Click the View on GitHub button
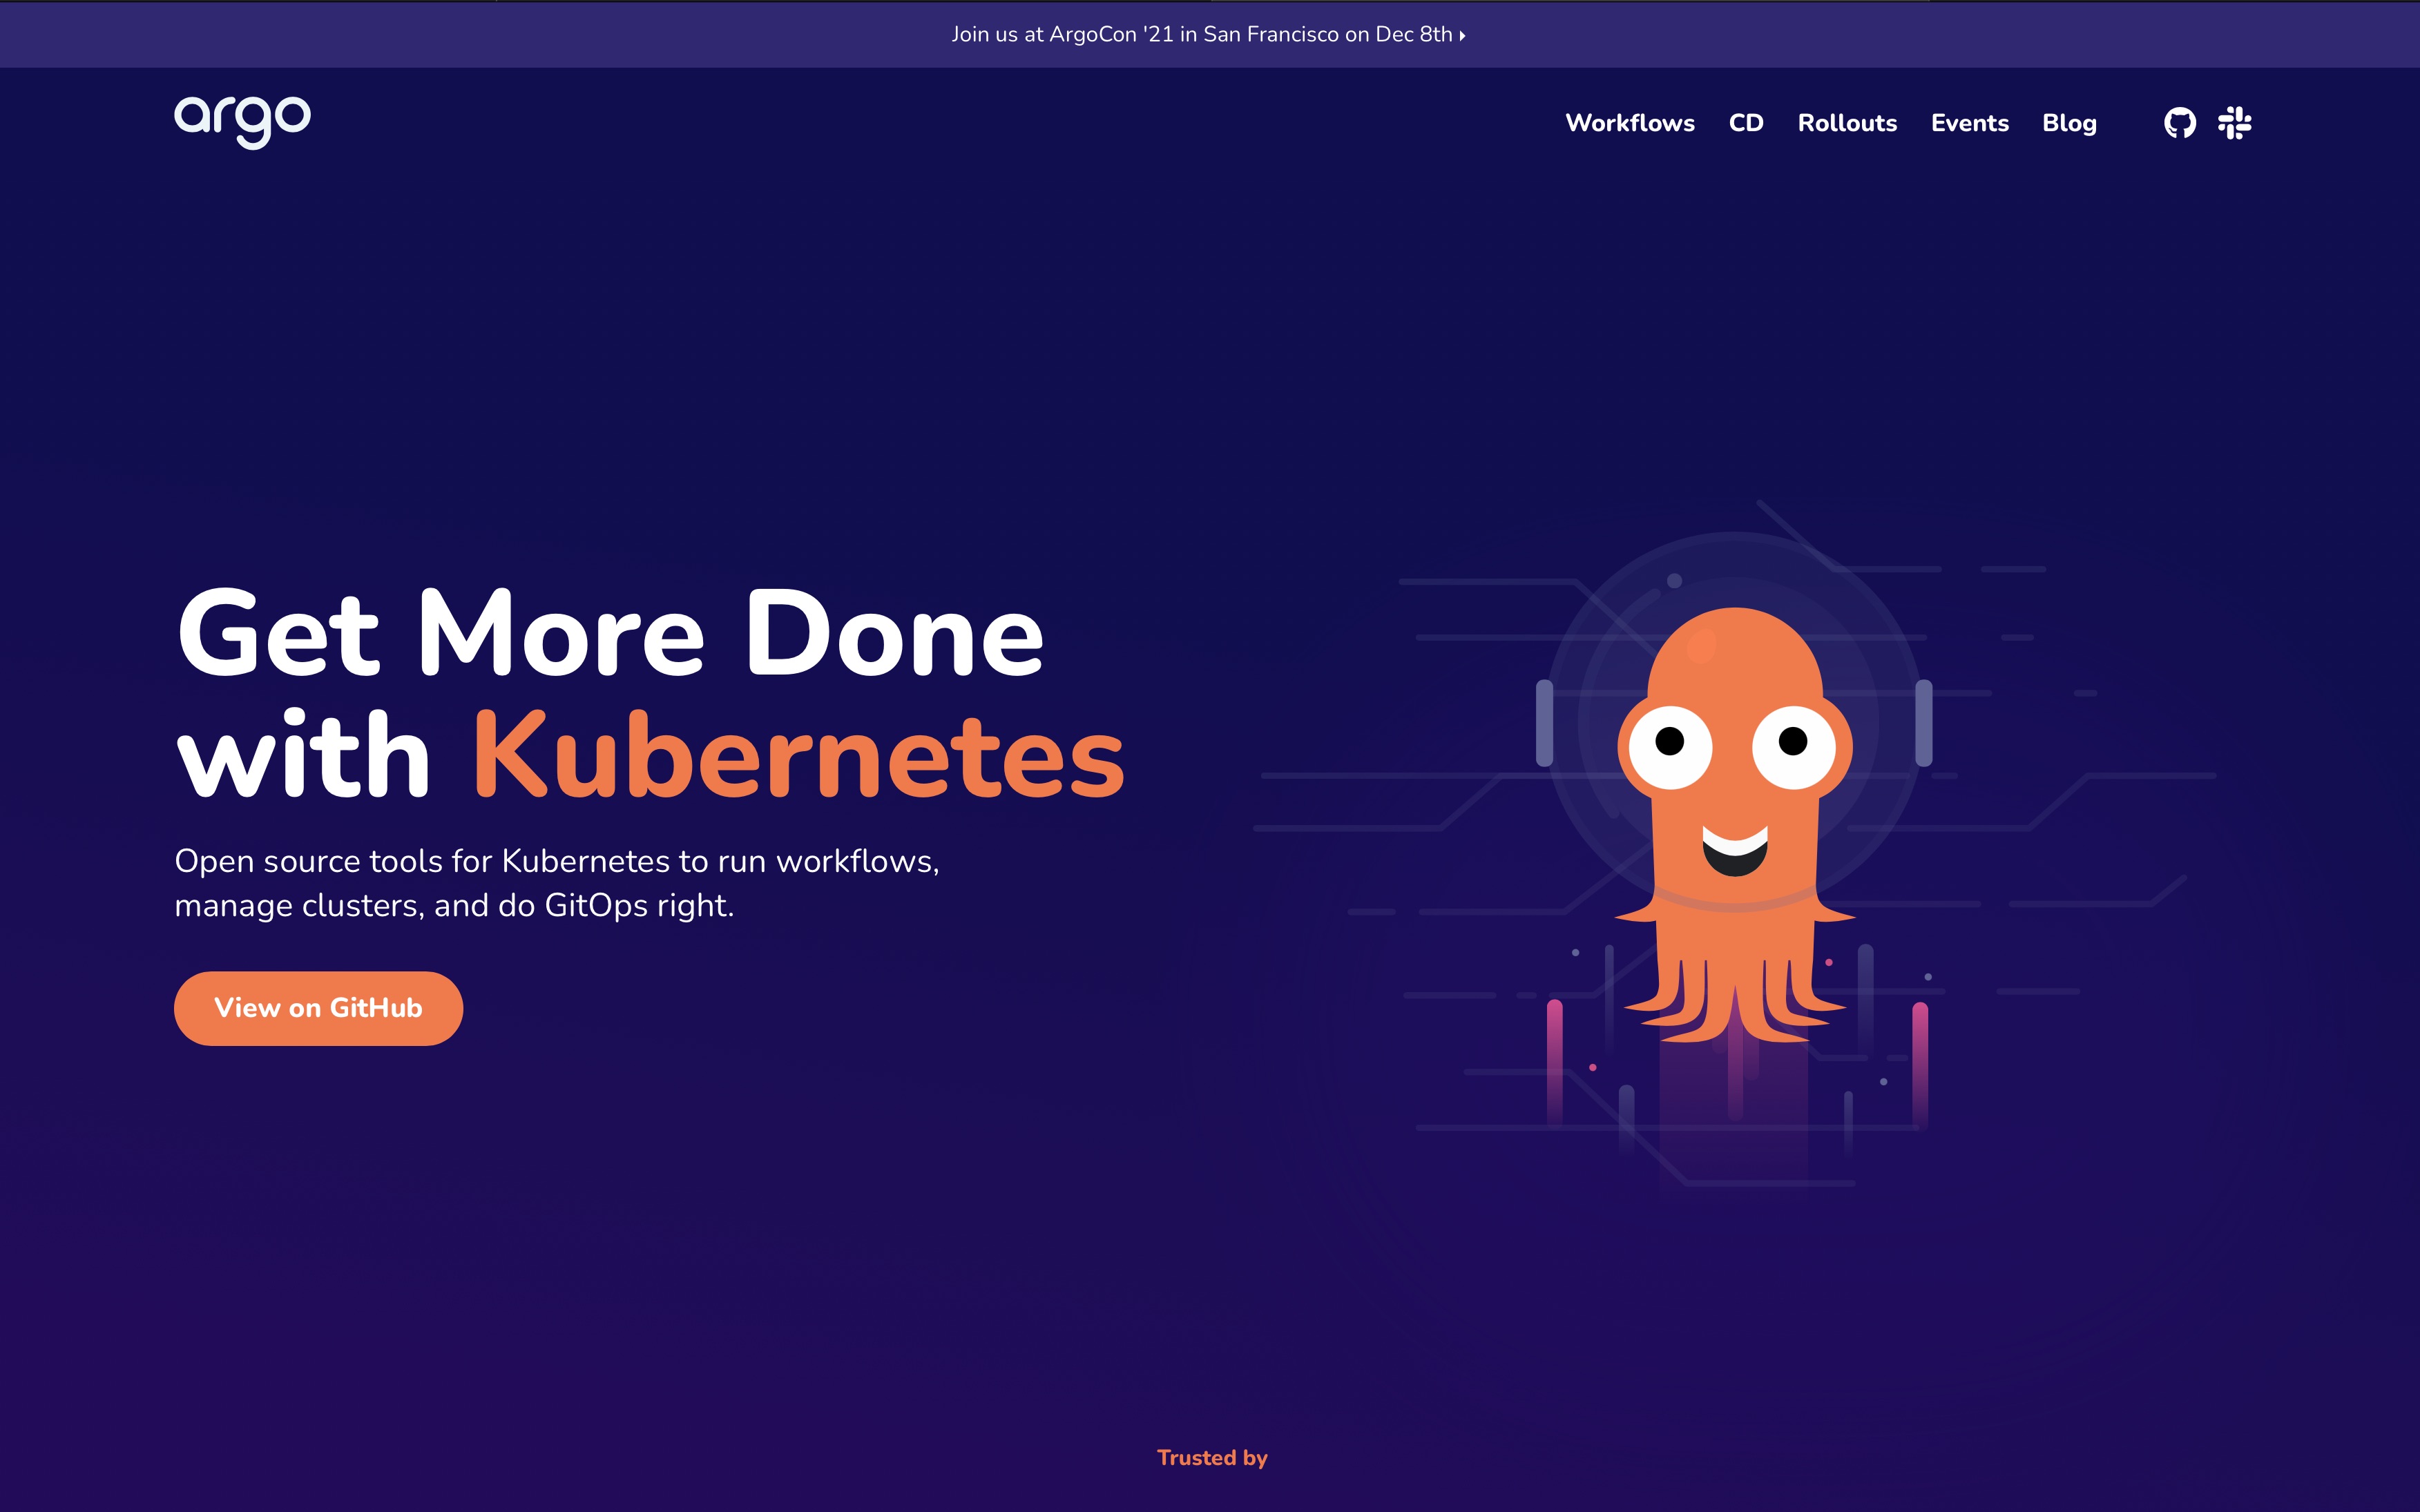2420x1512 pixels. click(318, 1008)
